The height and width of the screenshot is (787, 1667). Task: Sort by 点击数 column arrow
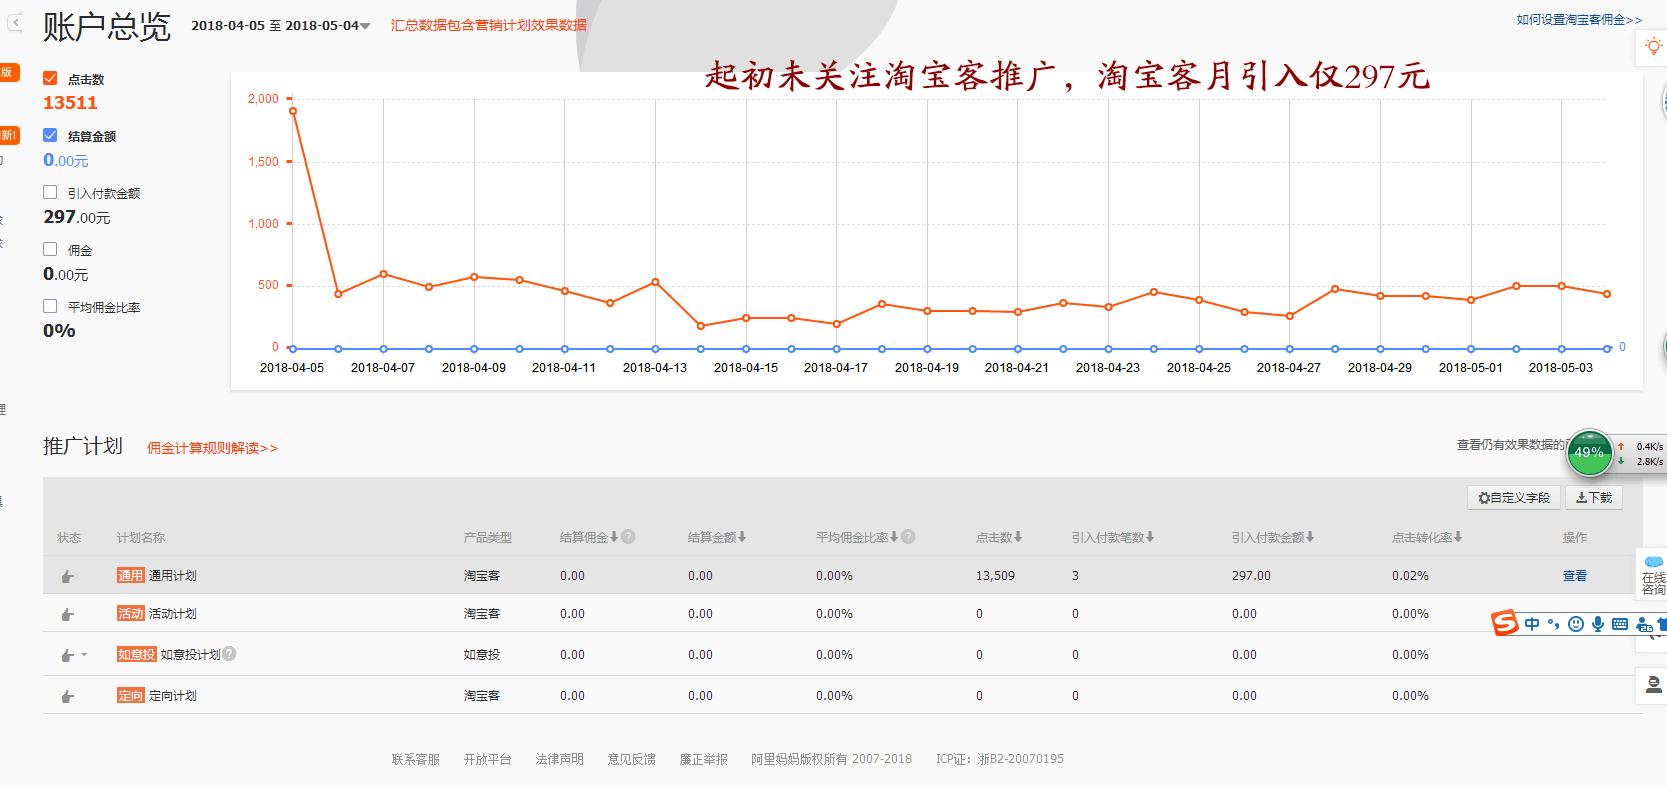(1018, 537)
